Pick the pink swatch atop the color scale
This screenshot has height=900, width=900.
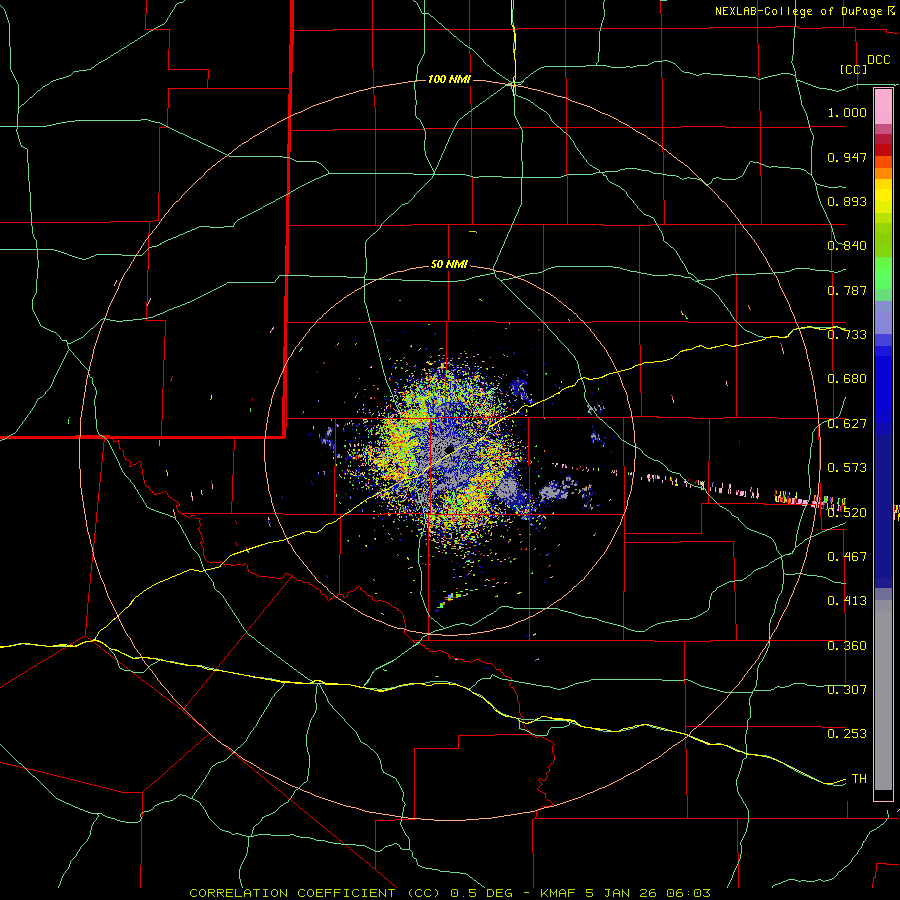(x=883, y=106)
